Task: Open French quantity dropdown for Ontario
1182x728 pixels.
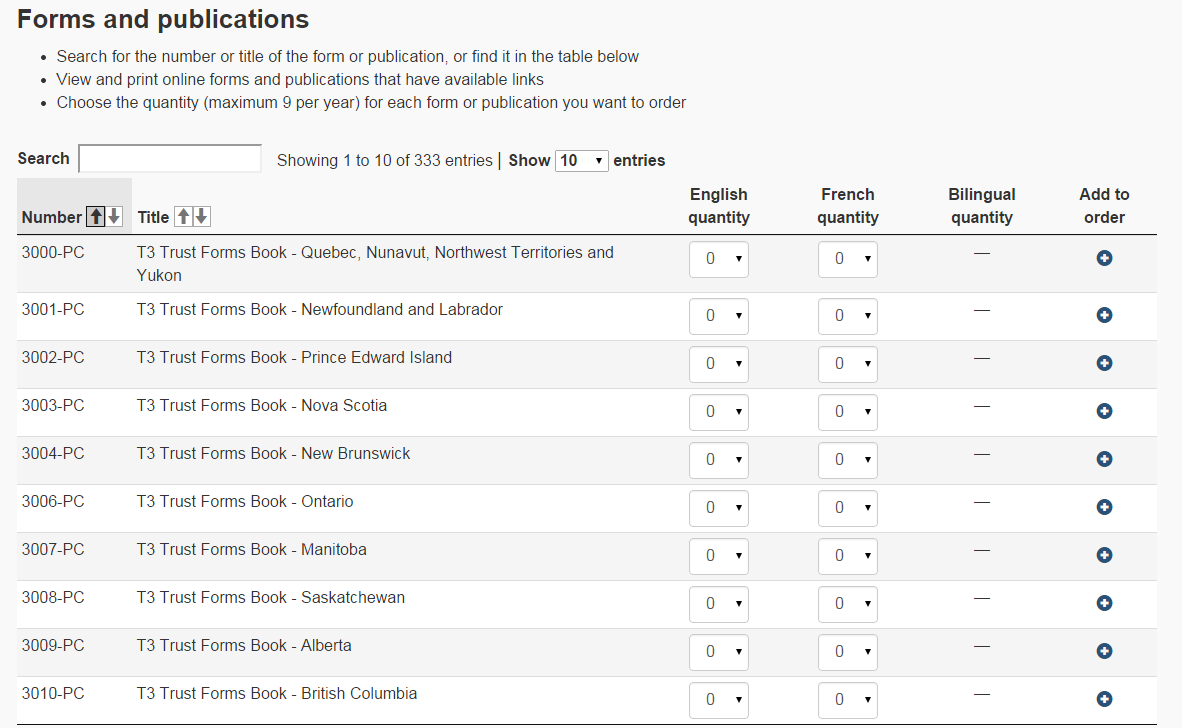Action: tap(847, 508)
